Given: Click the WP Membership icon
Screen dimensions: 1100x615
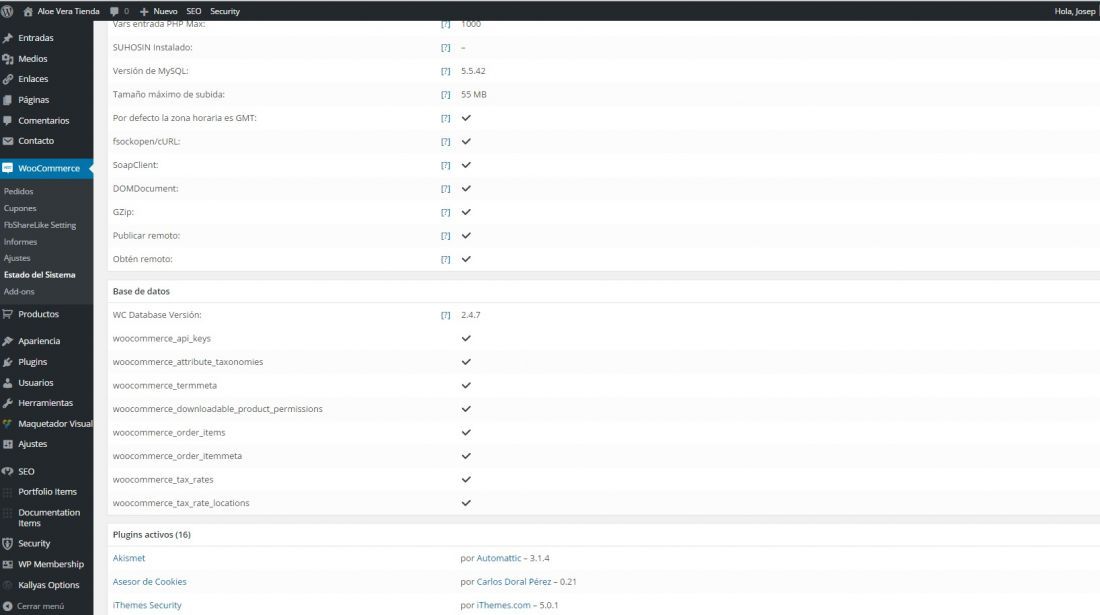Looking at the screenshot, I should pos(8,565).
